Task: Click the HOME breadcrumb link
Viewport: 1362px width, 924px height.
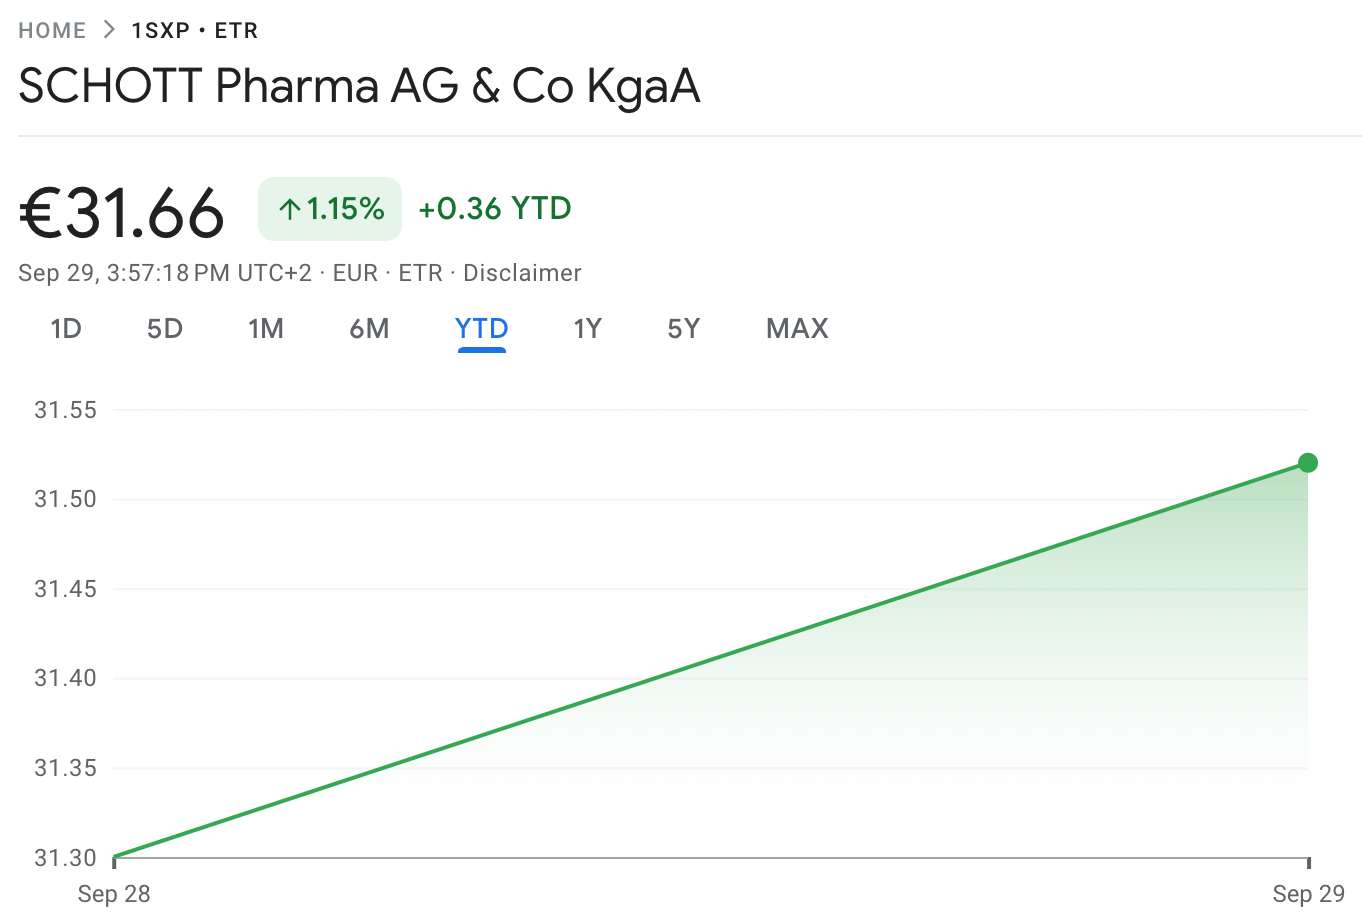Action: tap(52, 31)
